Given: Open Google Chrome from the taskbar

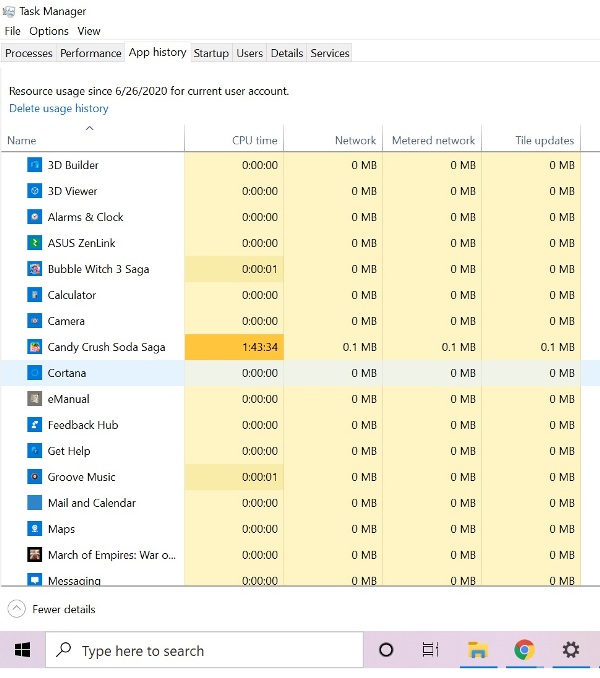Looking at the screenshot, I should pyautogui.click(x=524, y=649).
